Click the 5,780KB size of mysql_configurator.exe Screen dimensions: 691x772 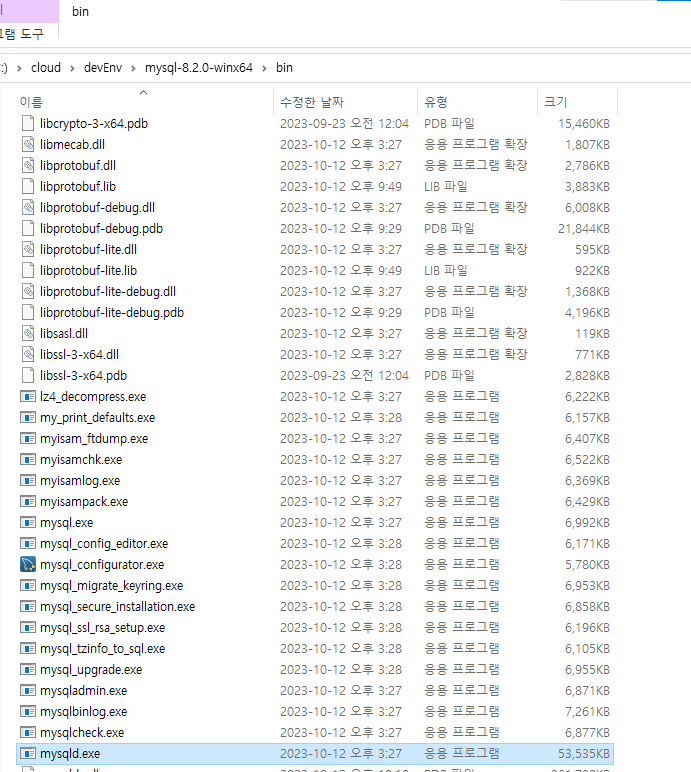588,564
